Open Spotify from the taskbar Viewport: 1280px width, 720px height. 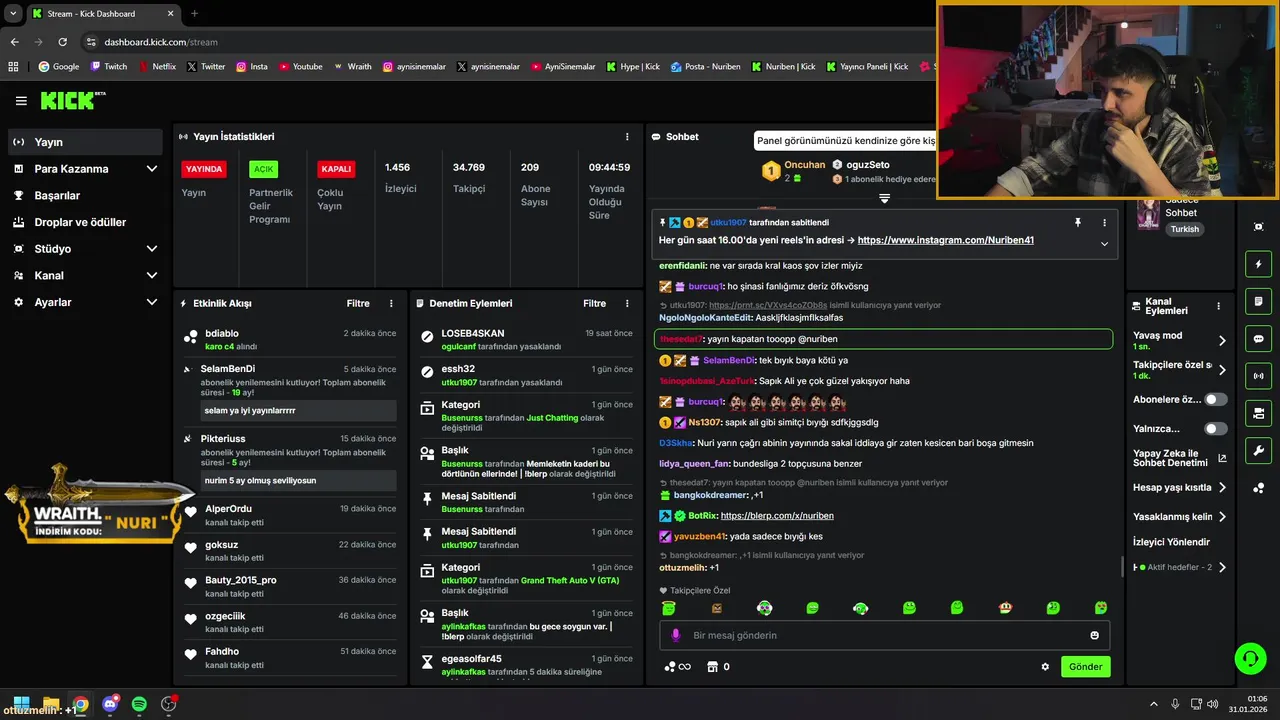tap(139, 705)
